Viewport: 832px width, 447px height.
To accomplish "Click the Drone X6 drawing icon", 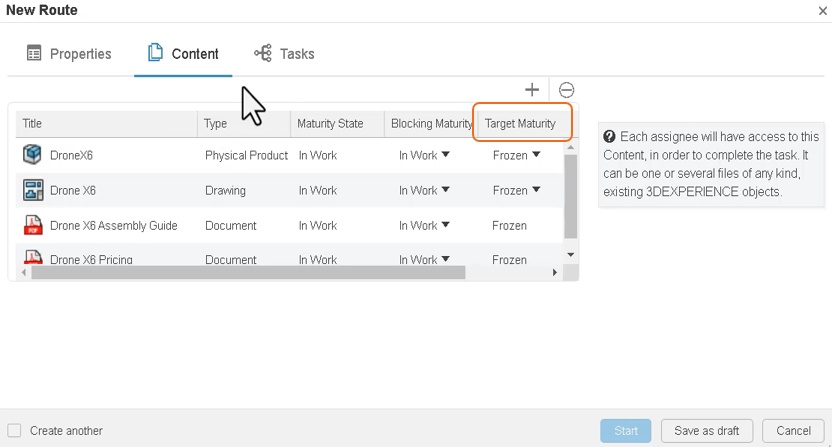I will point(33,190).
